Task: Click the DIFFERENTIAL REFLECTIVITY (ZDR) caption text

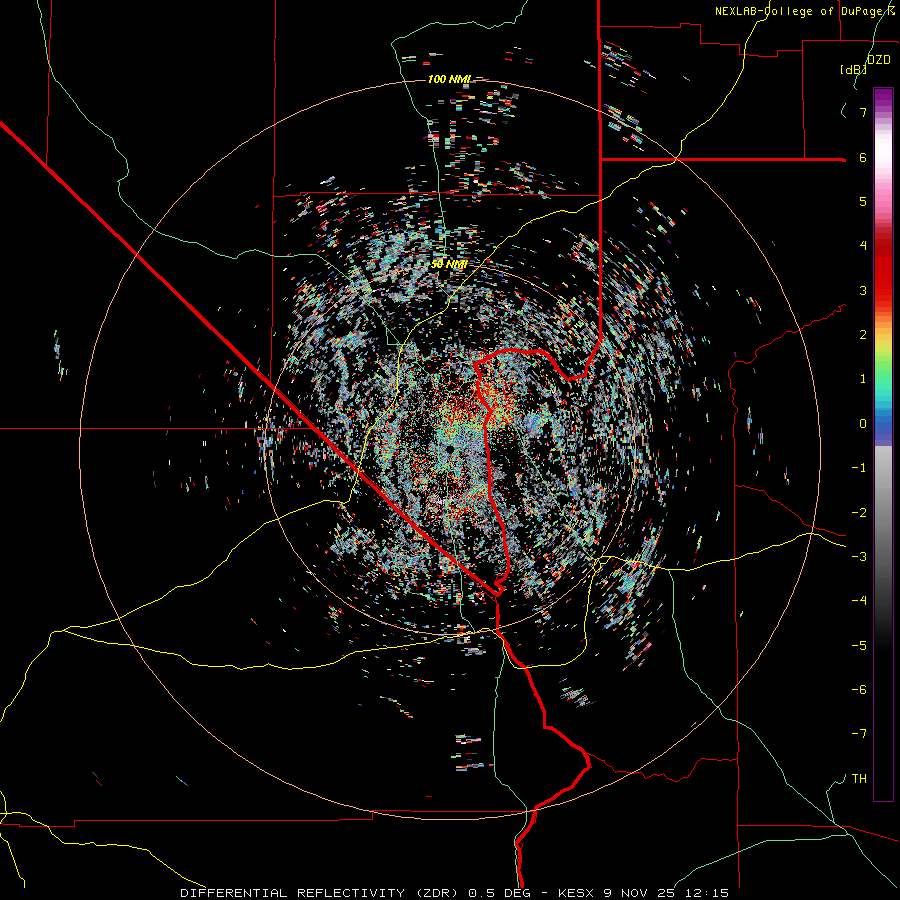Action: pos(321,893)
